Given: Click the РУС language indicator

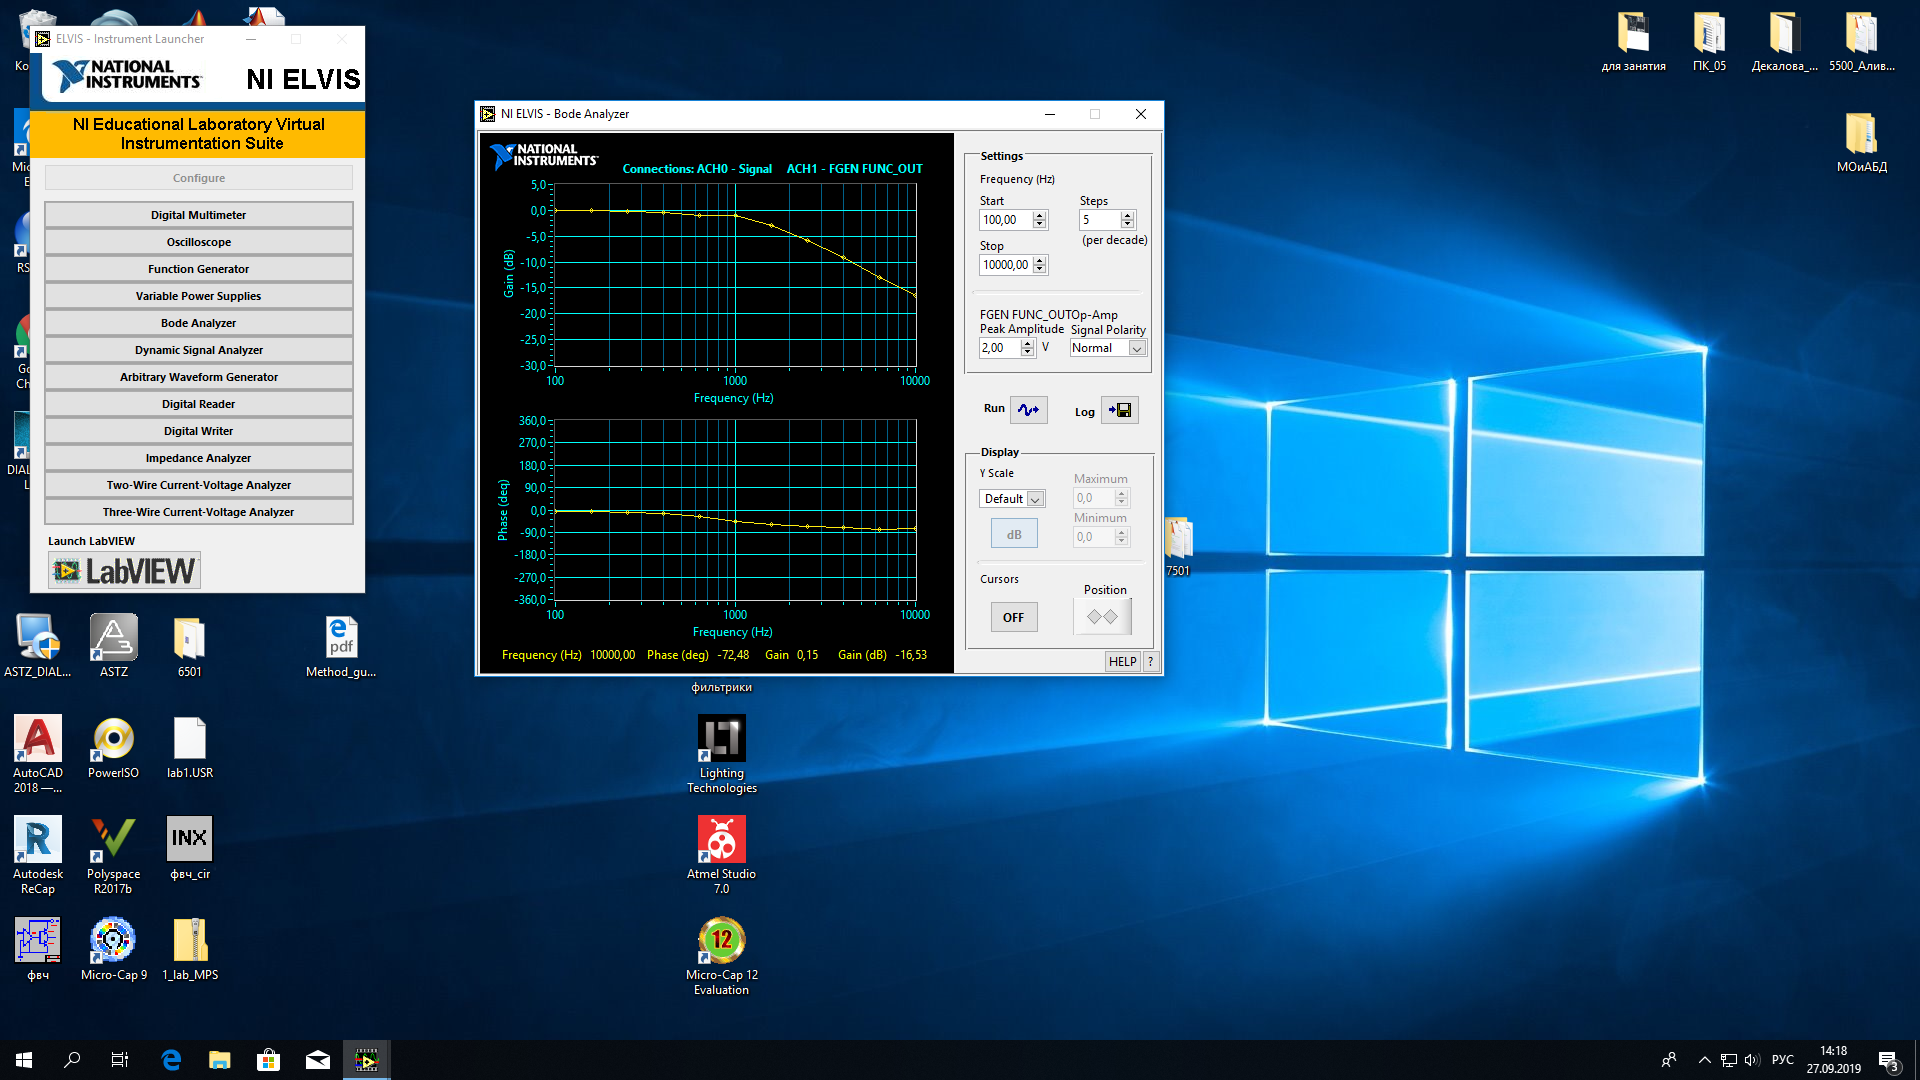Looking at the screenshot, I should pos(1783,1060).
